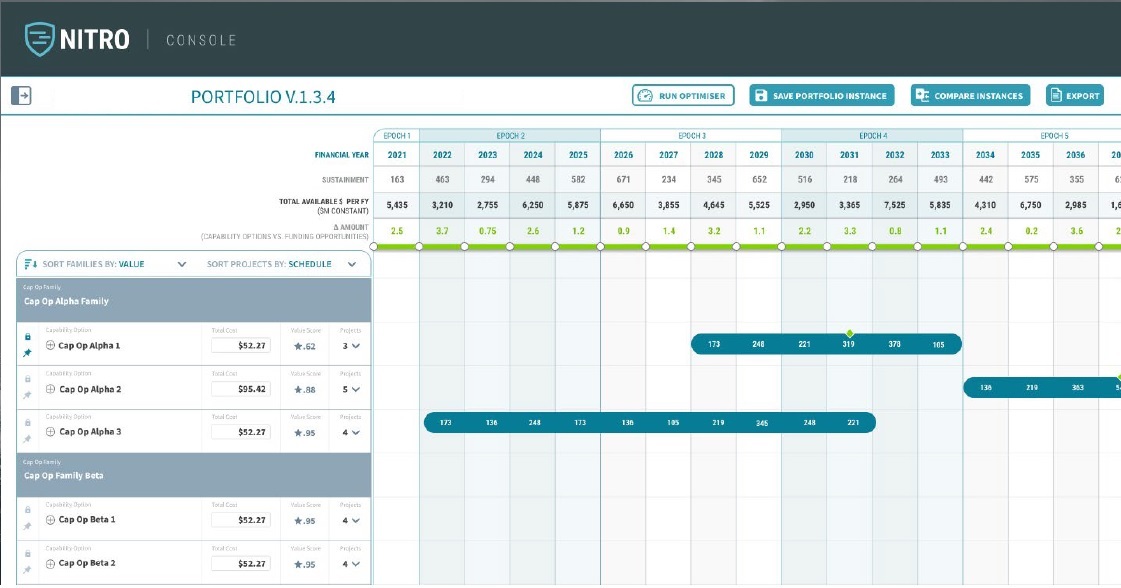Click Total Cost field of Cap Op Beta 1
Screen dimensions: 1121x588
click(x=241, y=520)
